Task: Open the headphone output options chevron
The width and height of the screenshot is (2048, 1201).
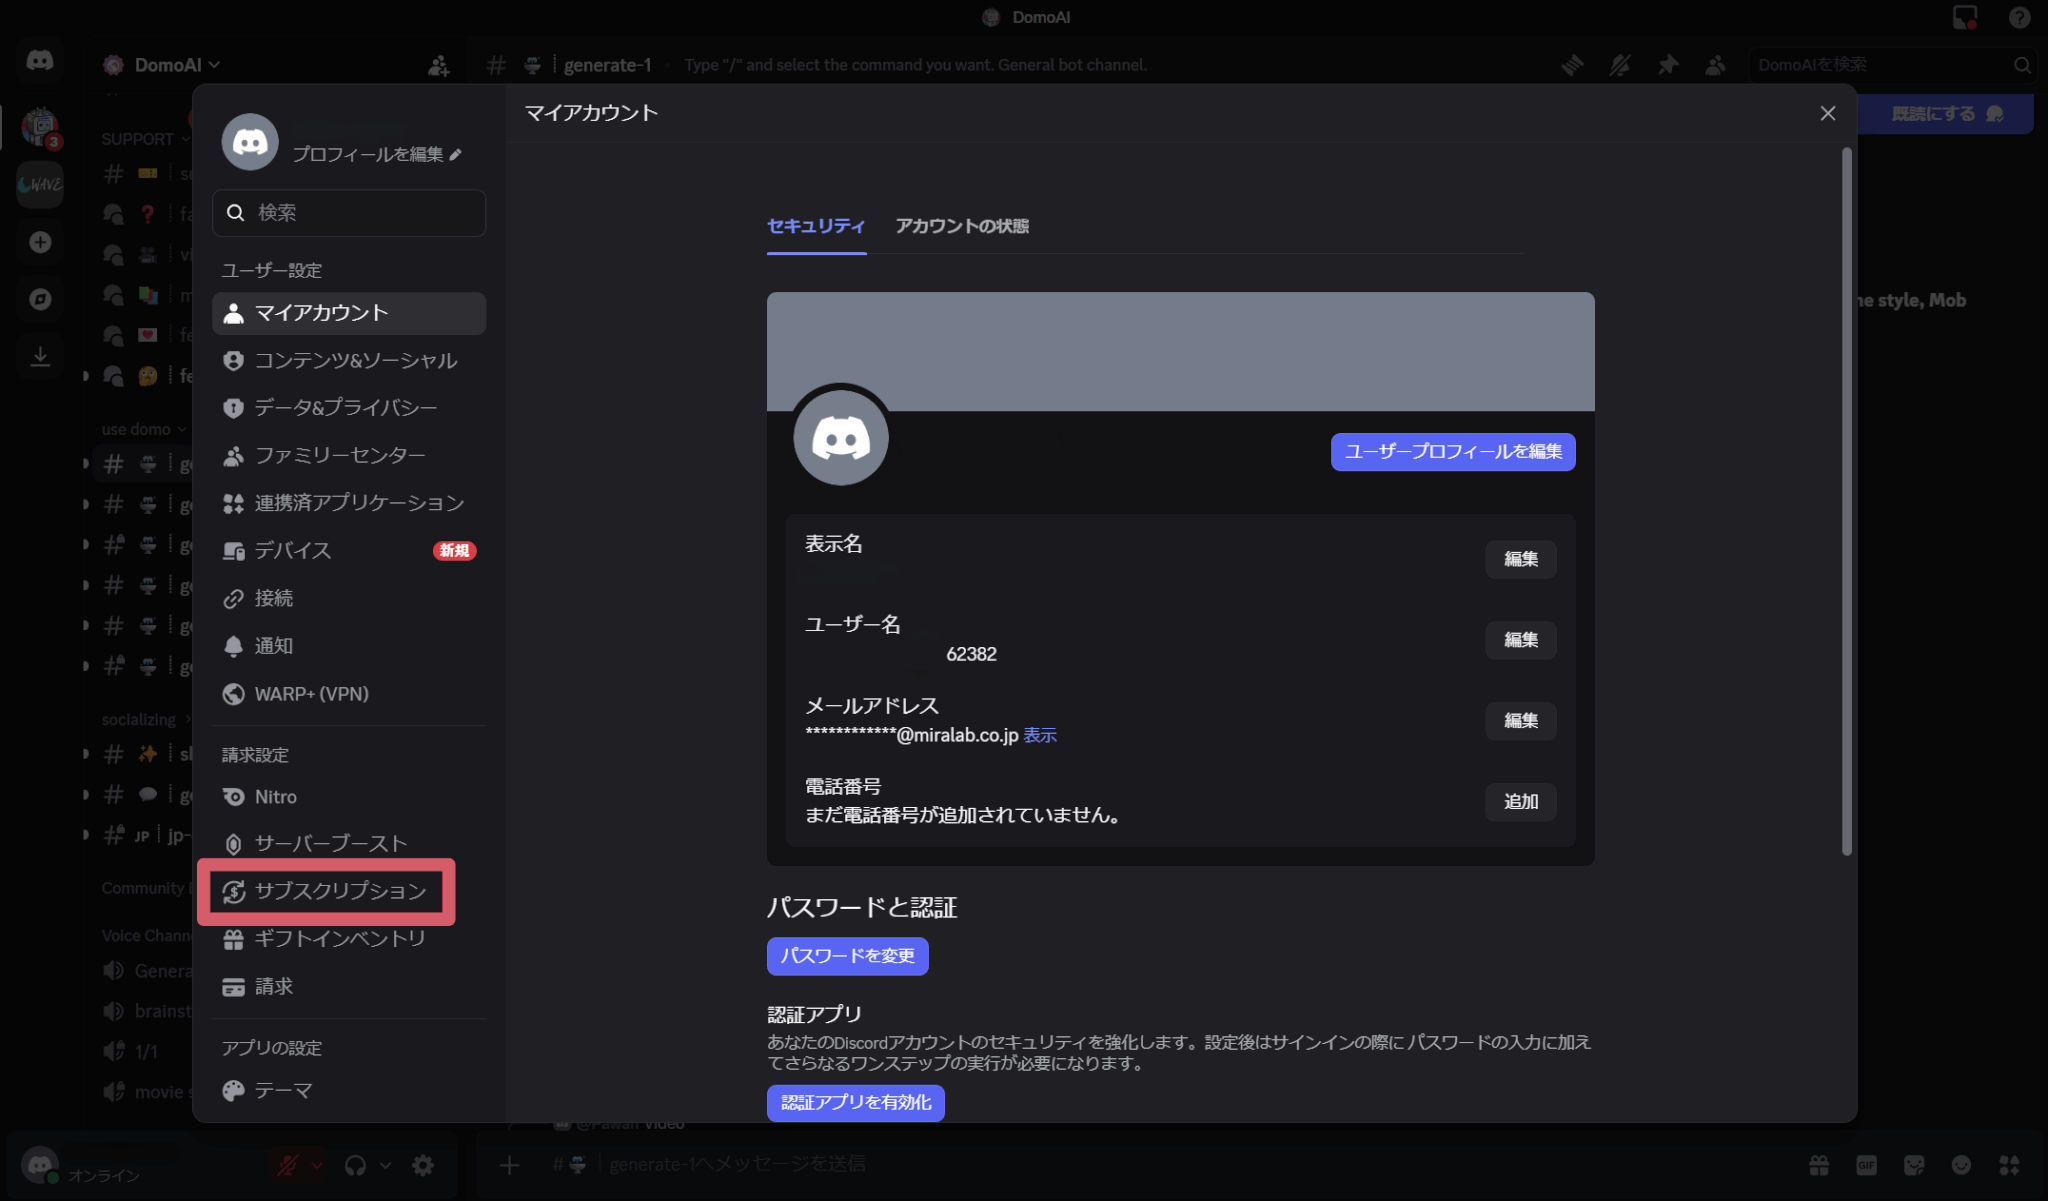Action: click(385, 1165)
